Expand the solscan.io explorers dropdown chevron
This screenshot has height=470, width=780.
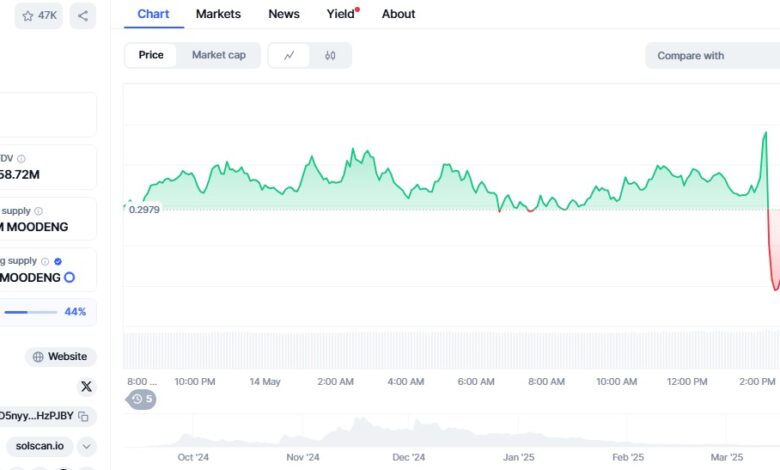click(x=86, y=446)
